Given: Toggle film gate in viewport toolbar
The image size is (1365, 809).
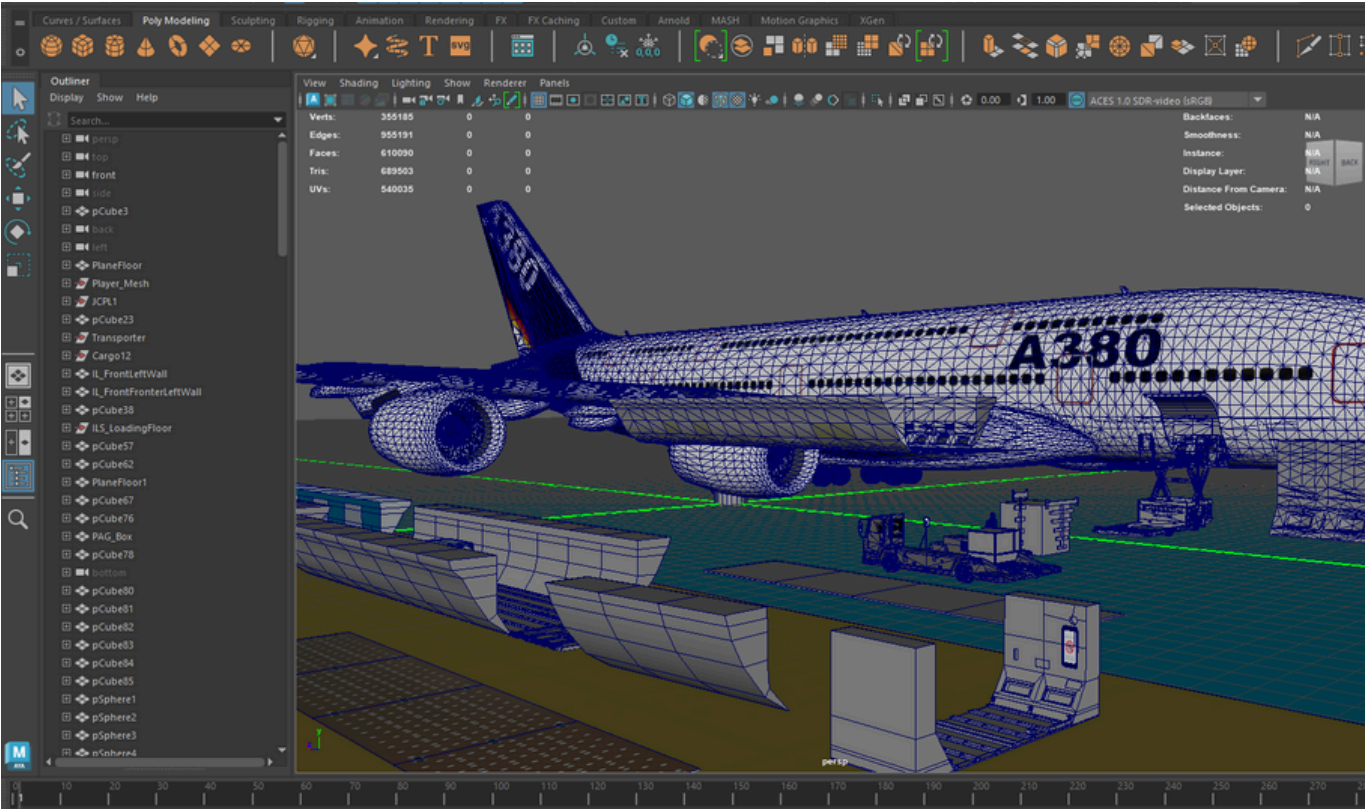Looking at the screenshot, I should 556,100.
